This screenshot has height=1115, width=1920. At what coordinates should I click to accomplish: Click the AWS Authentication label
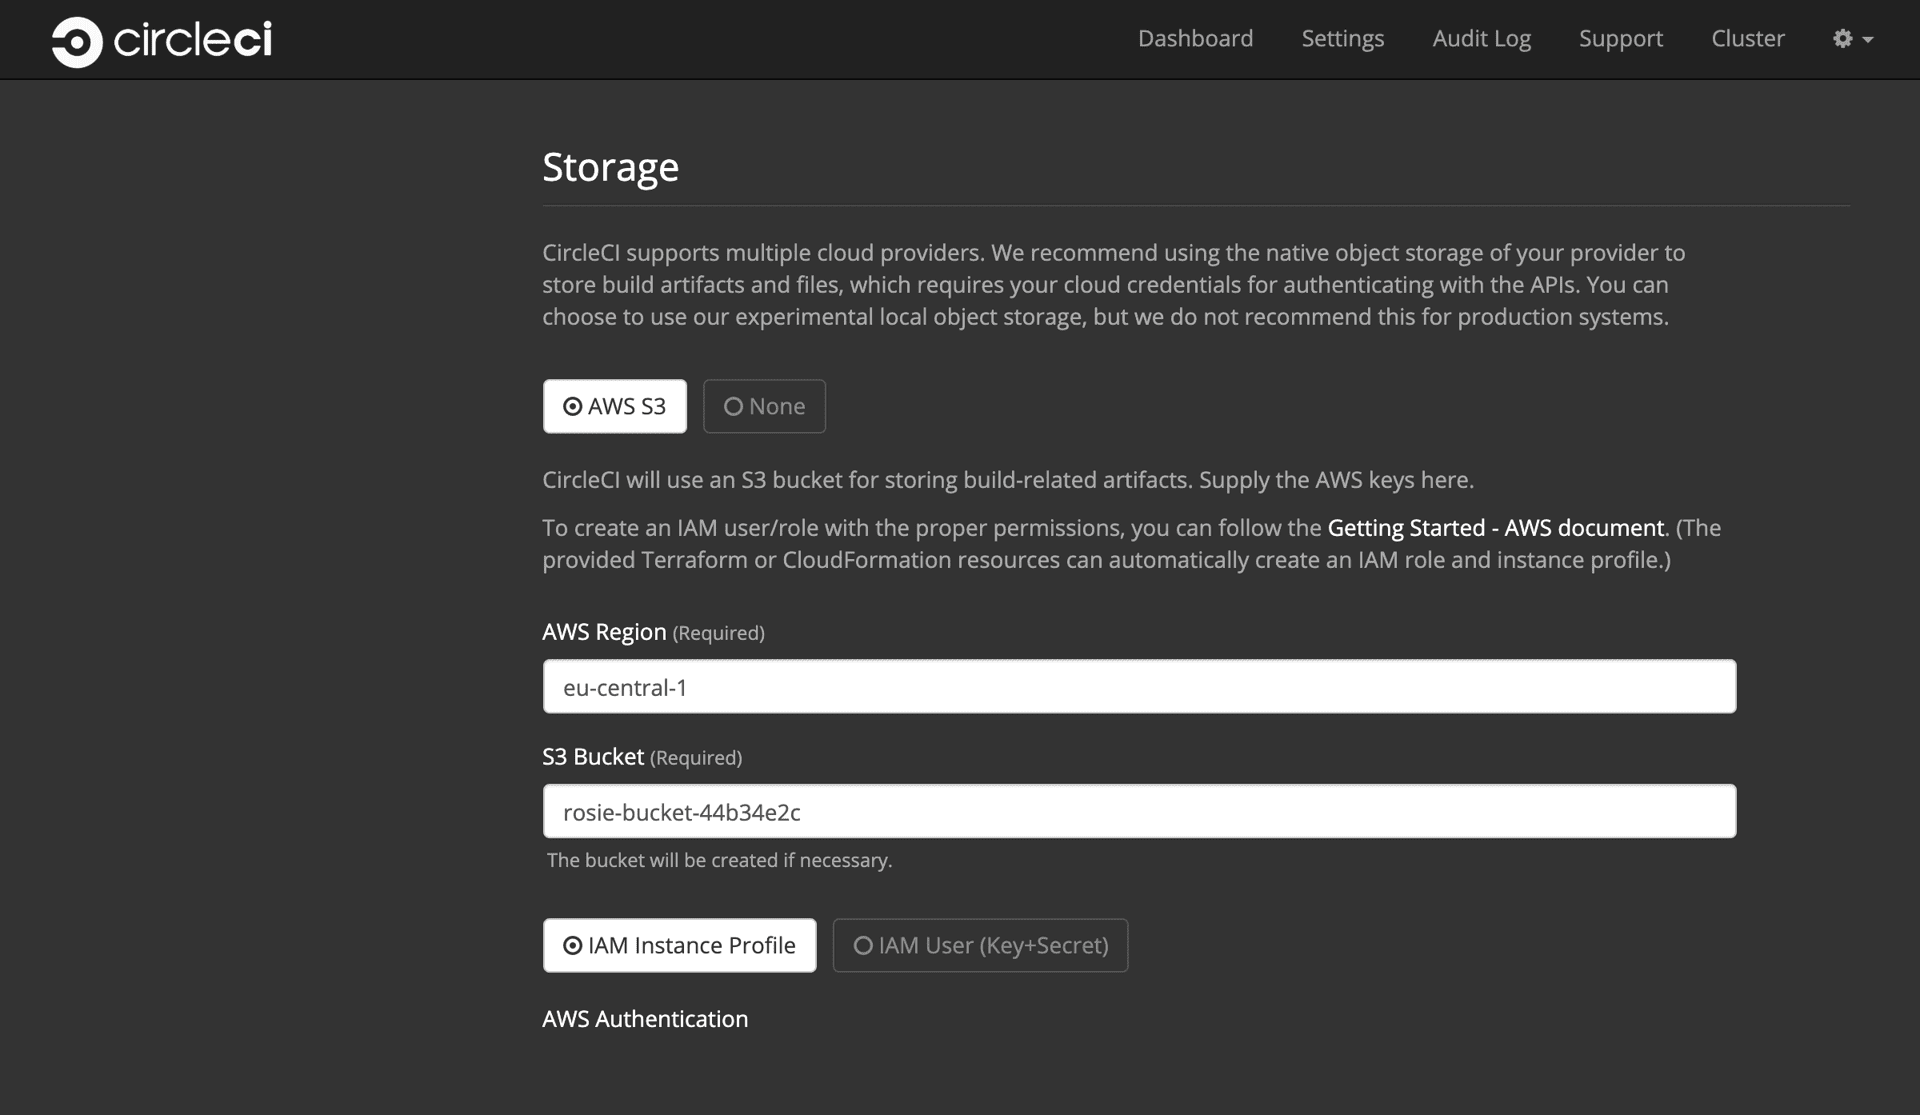coord(645,1019)
